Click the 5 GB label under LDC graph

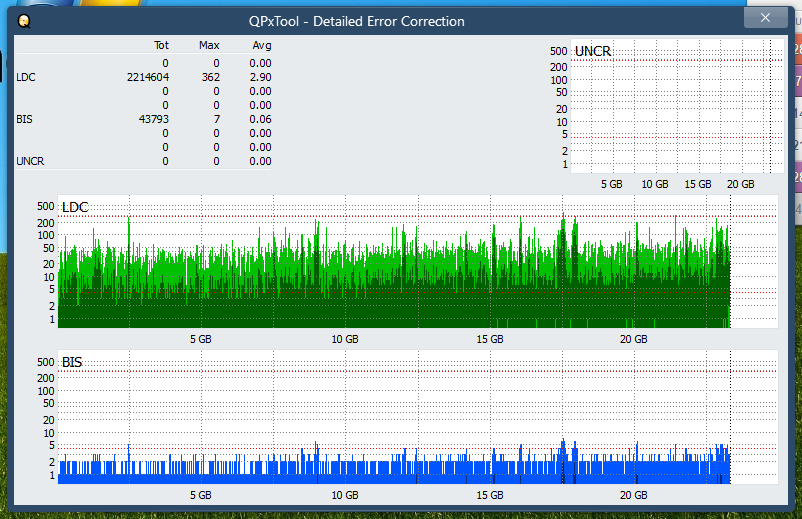pyautogui.click(x=200, y=339)
